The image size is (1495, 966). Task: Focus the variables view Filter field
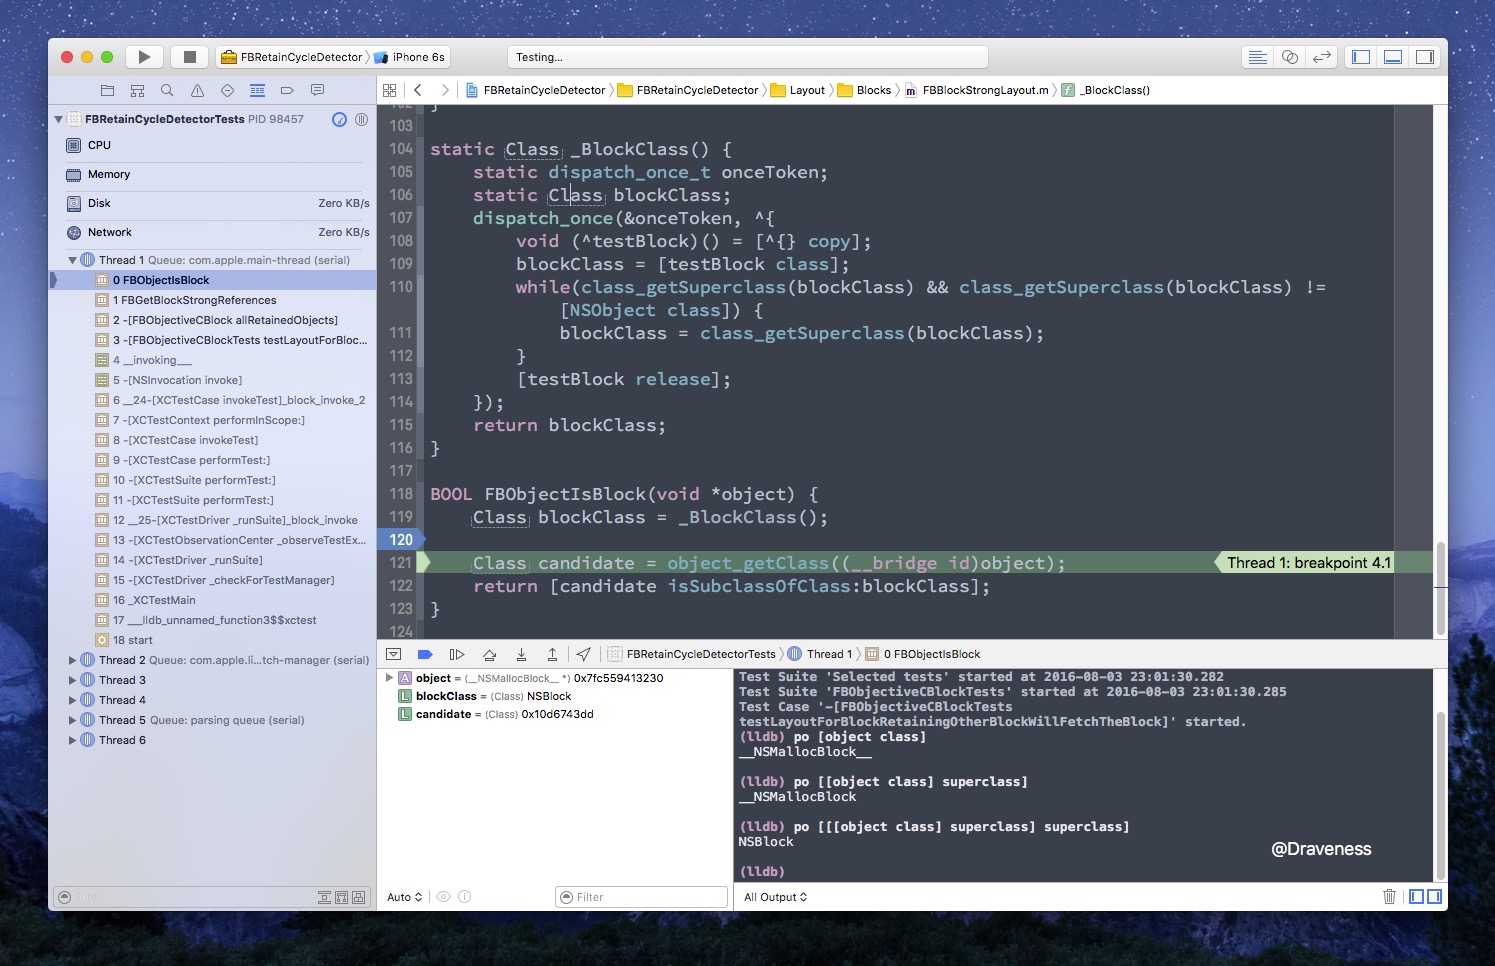(x=641, y=897)
